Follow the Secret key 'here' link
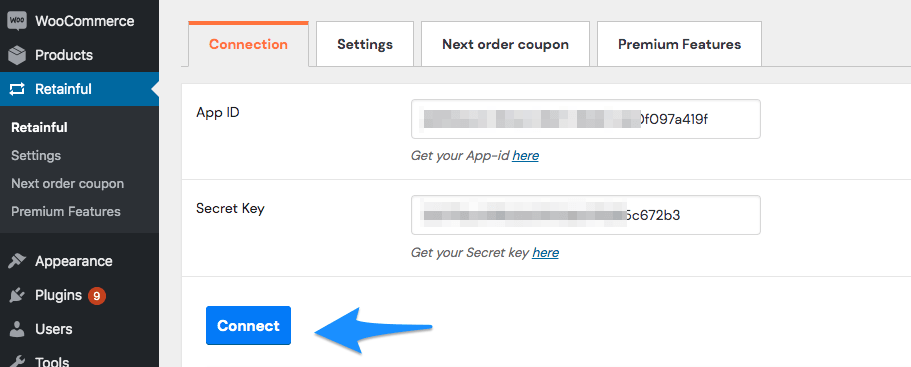The image size is (911, 367). [545, 253]
